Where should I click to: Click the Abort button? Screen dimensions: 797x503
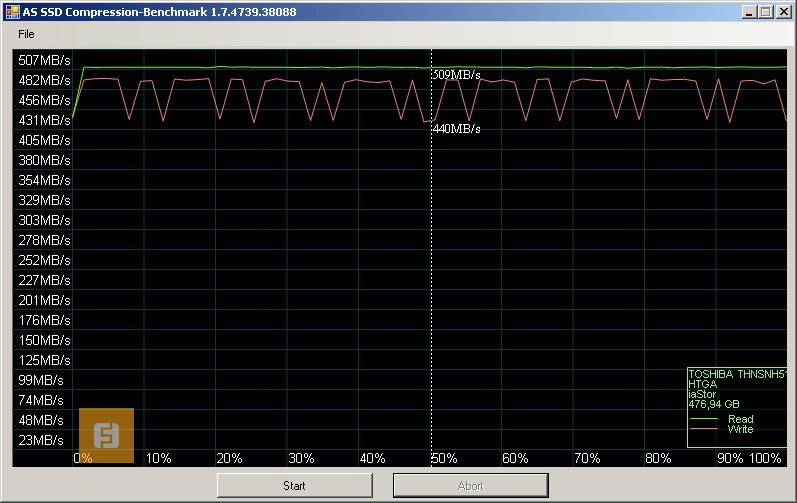(x=470, y=486)
